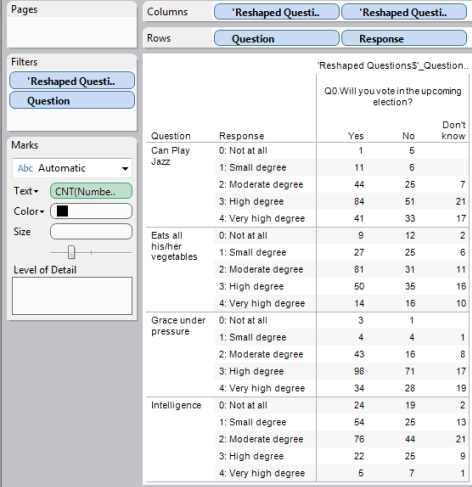This screenshot has width=472, height=487.
Task: Click the first 'Reshaped Questi..' pill on Columns
Action: coord(276,12)
